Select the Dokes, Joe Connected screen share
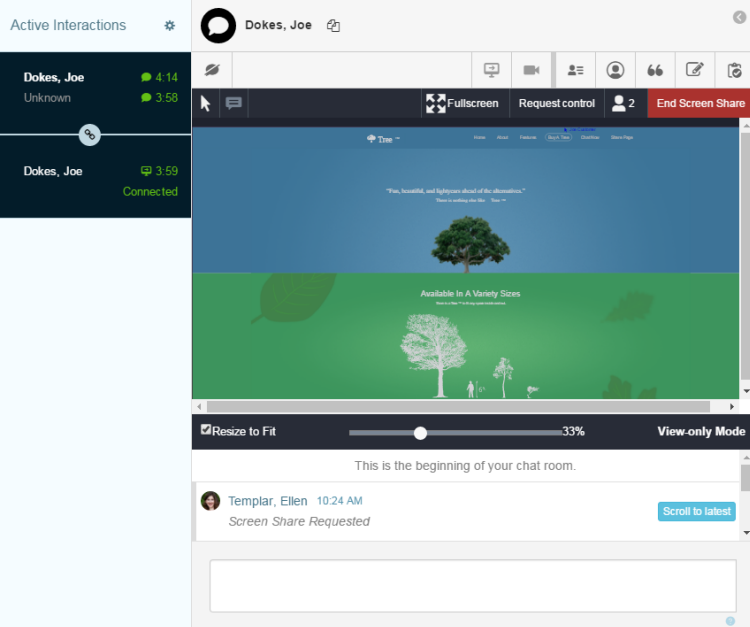The height and width of the screenshot is (627, 750). tap(95, 180)
